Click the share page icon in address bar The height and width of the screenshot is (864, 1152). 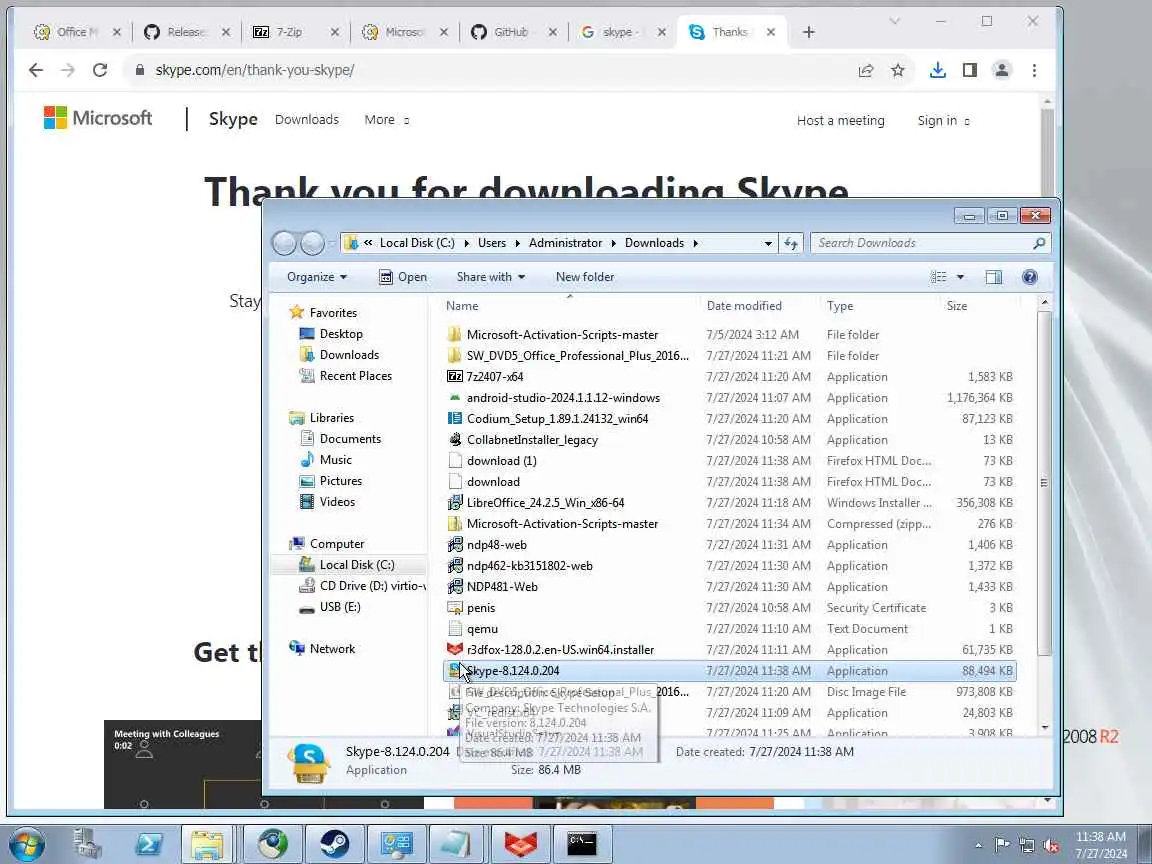click(865, 71)
